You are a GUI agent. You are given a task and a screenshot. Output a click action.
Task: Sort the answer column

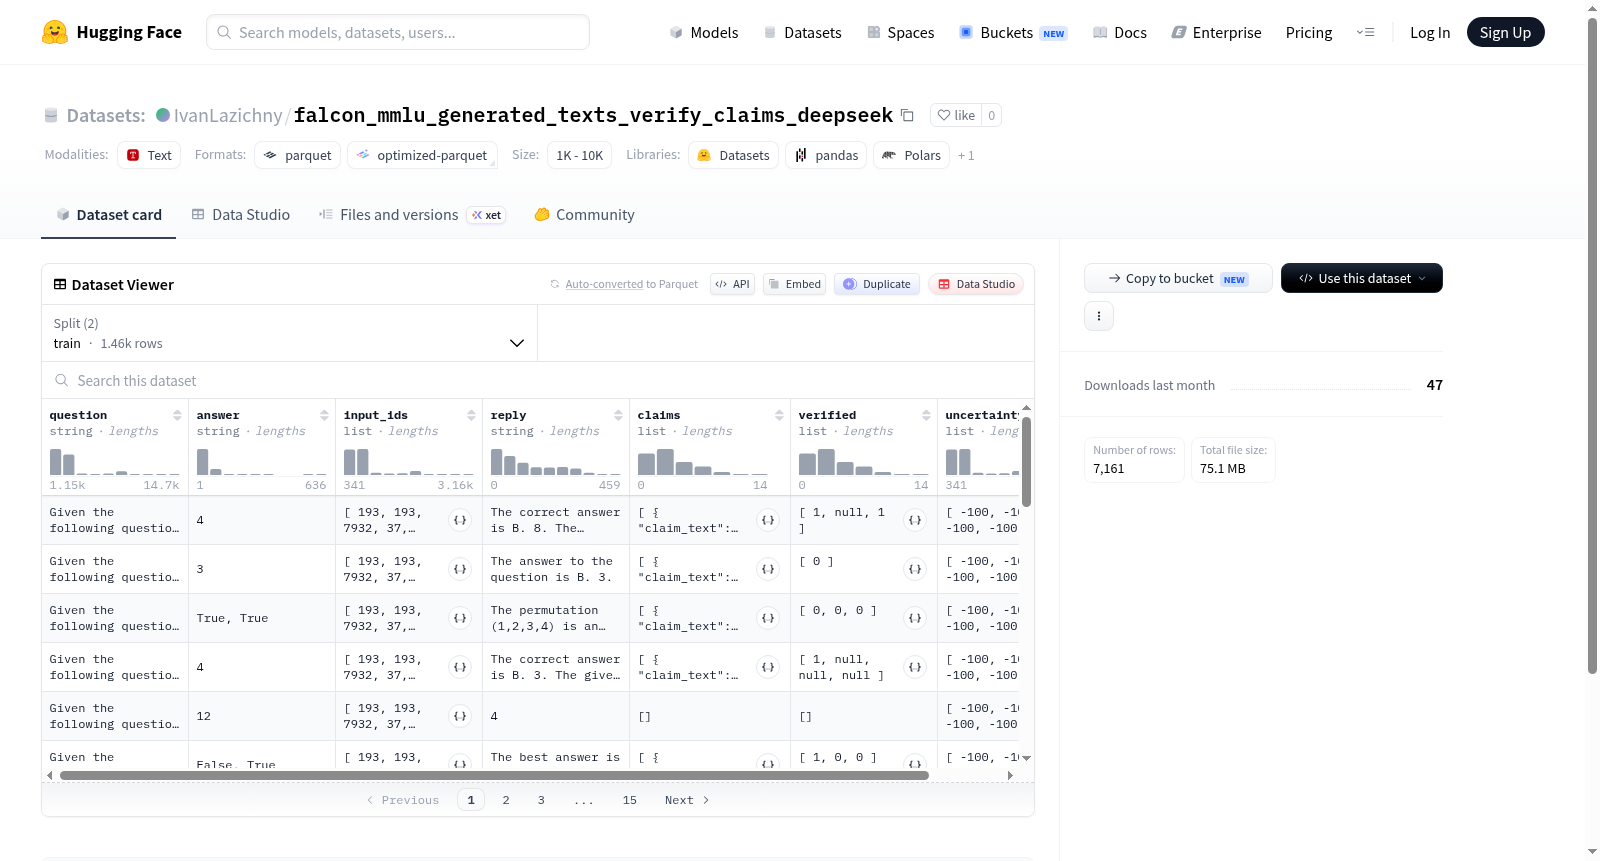[324, 415]
